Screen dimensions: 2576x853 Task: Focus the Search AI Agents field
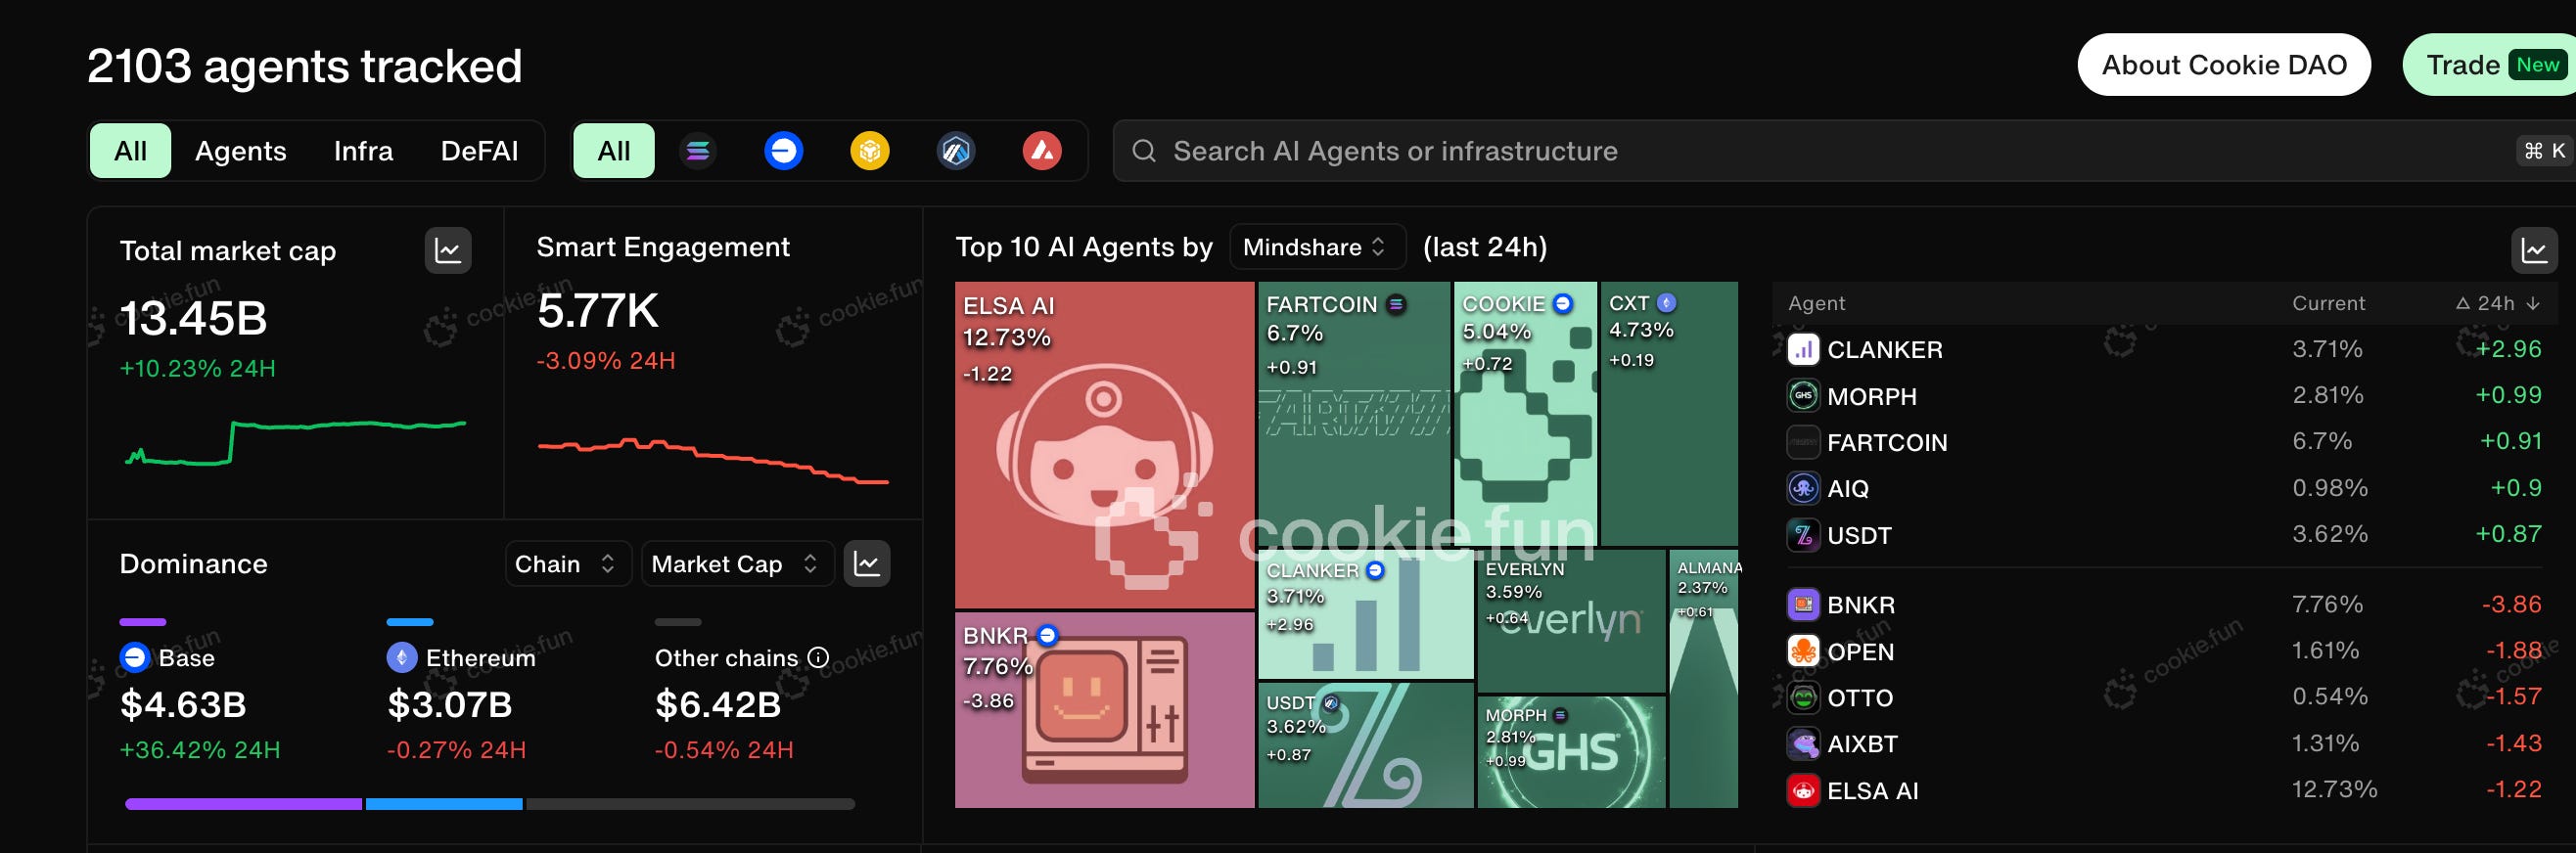coord(1844,151)
